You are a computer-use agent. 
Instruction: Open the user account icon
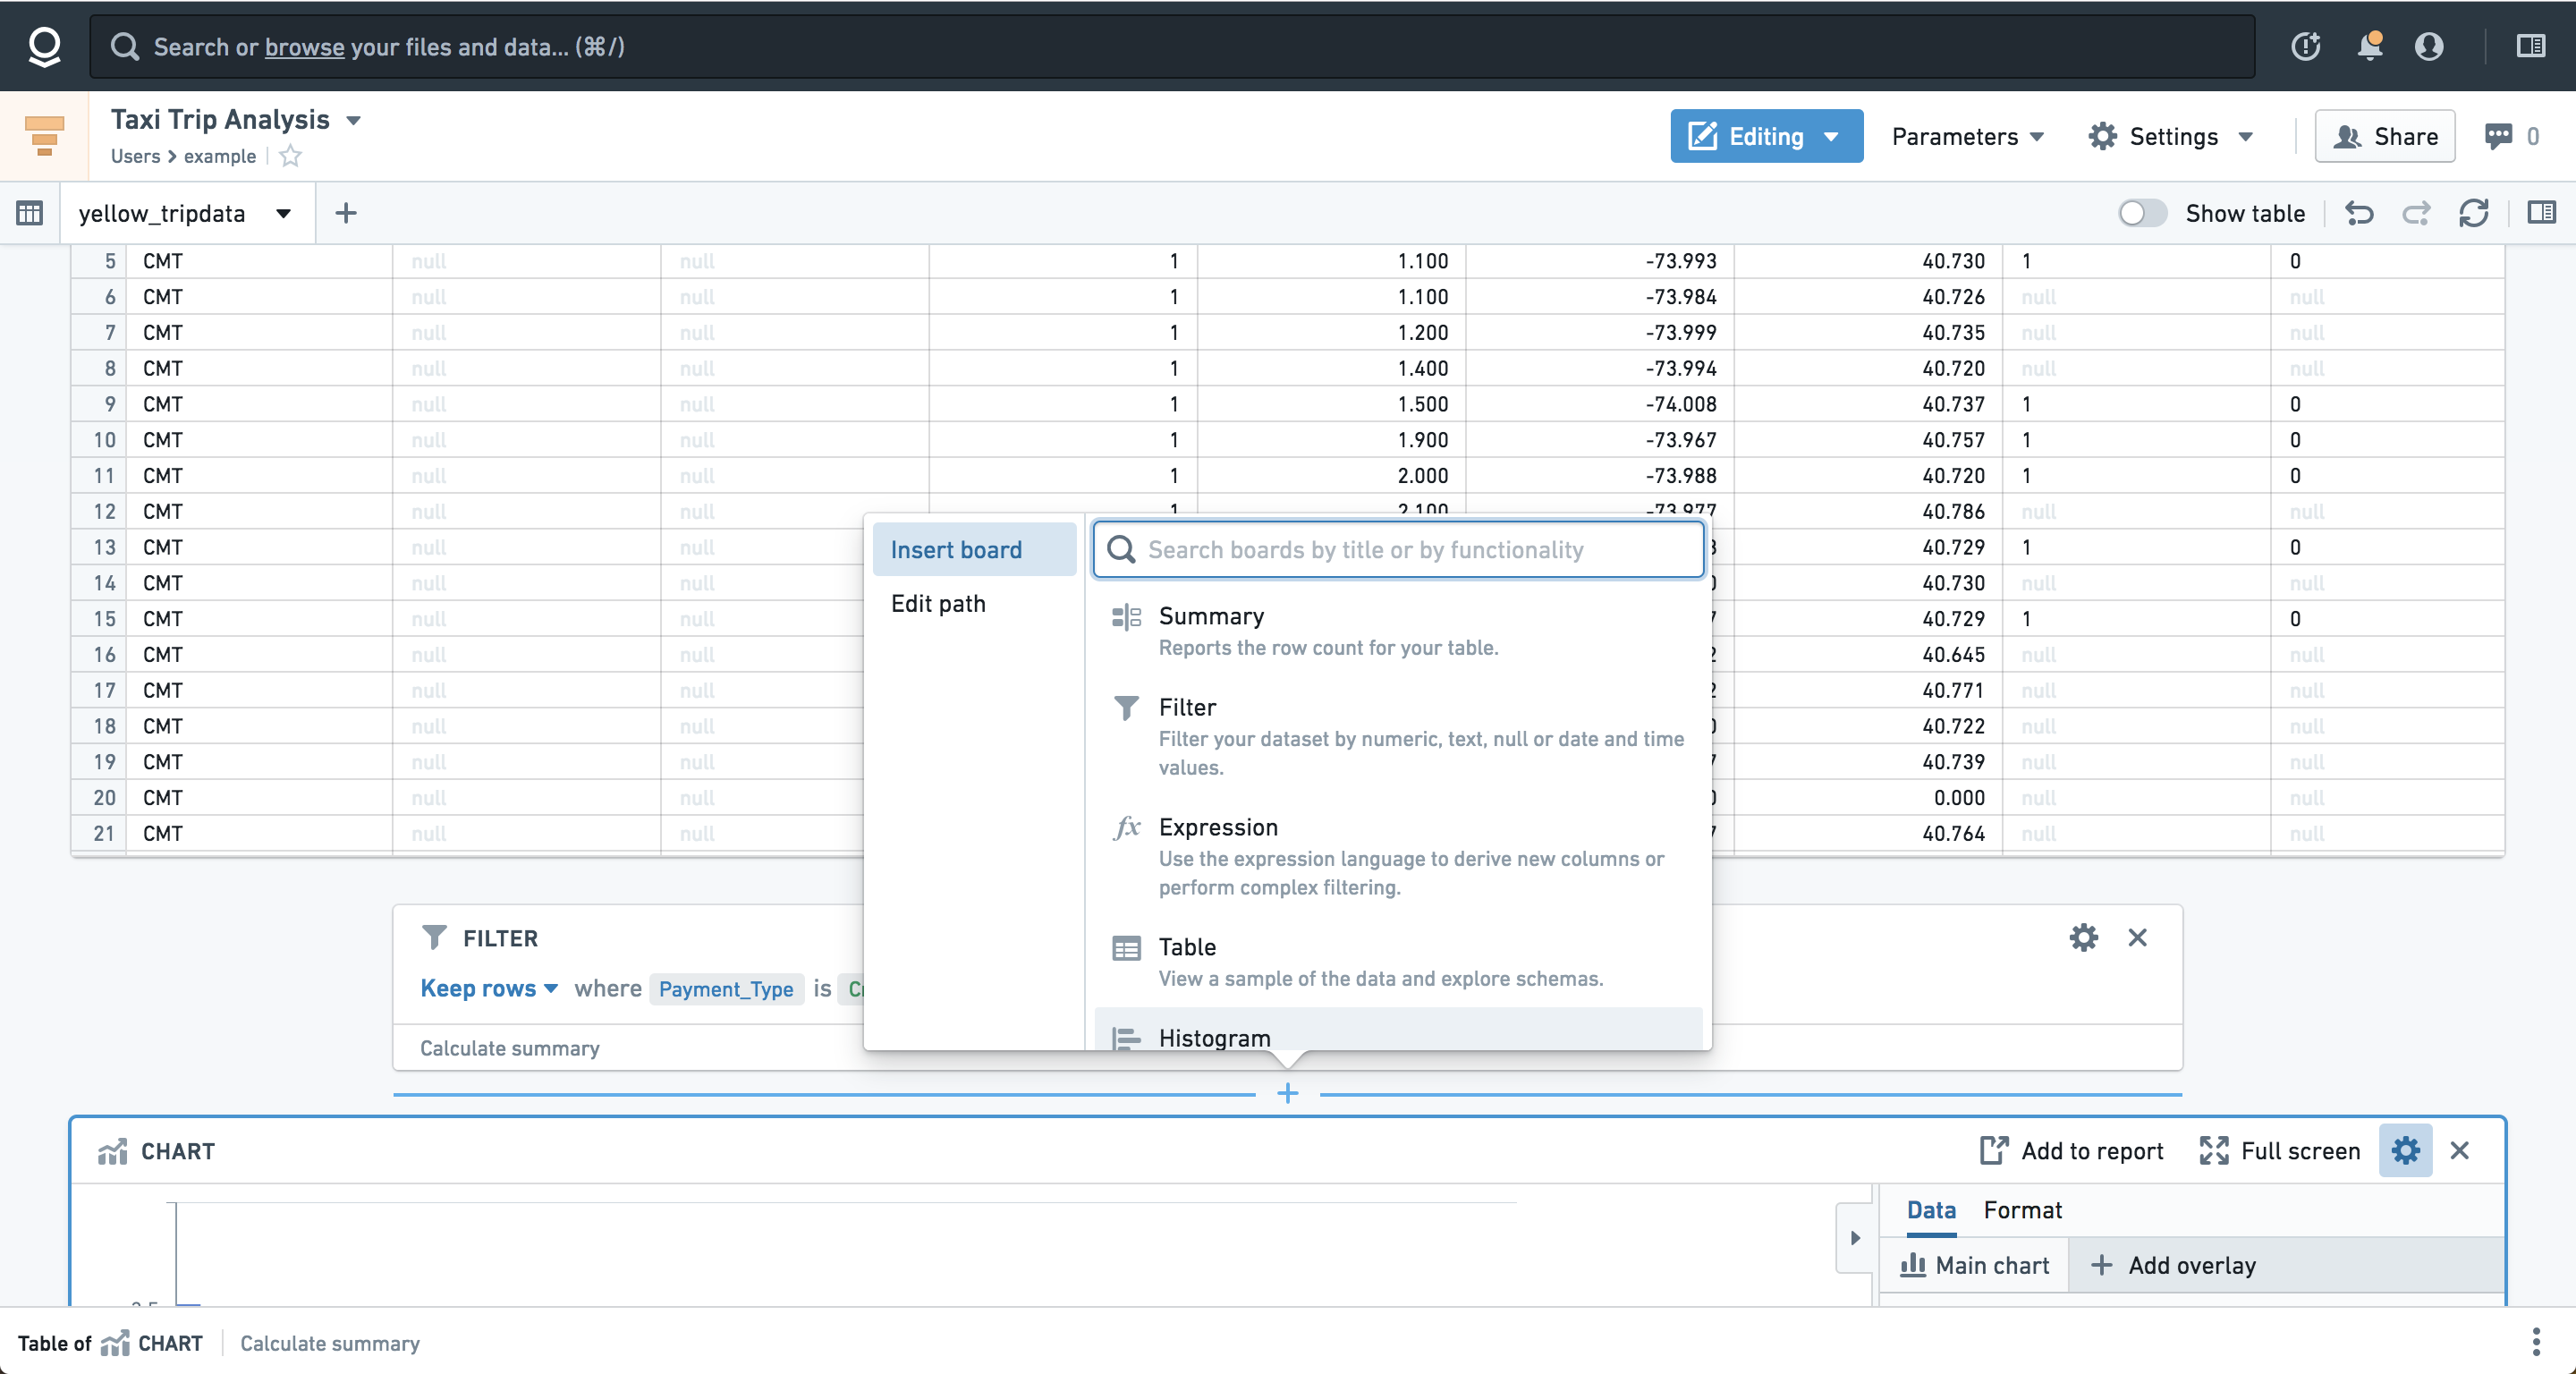click(2429, 46)
